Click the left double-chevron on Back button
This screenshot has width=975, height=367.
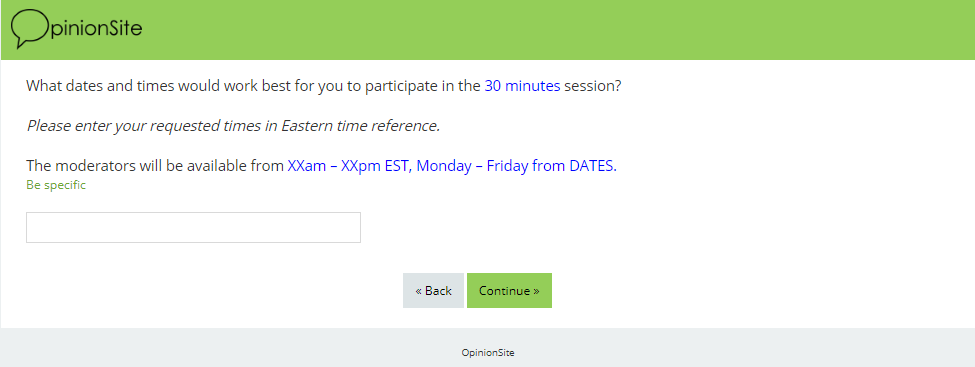pyautogui.click(x=419, y=291)
